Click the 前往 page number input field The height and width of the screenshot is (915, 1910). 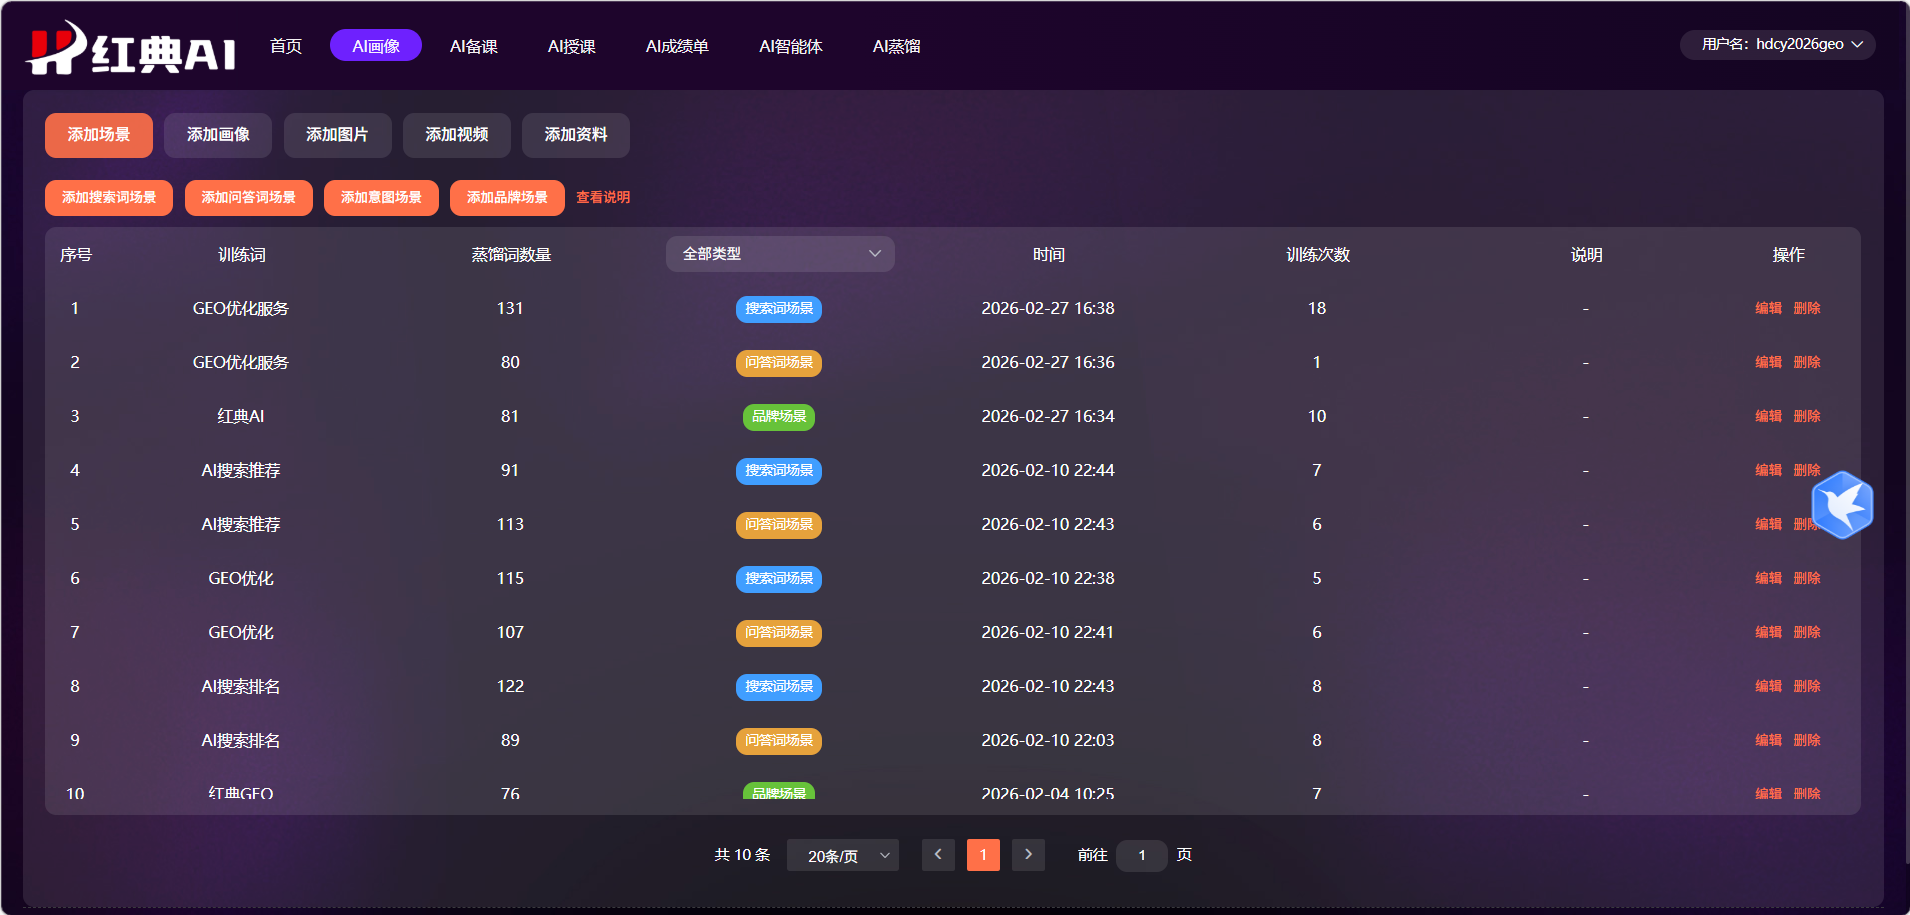coord(1141,856)
